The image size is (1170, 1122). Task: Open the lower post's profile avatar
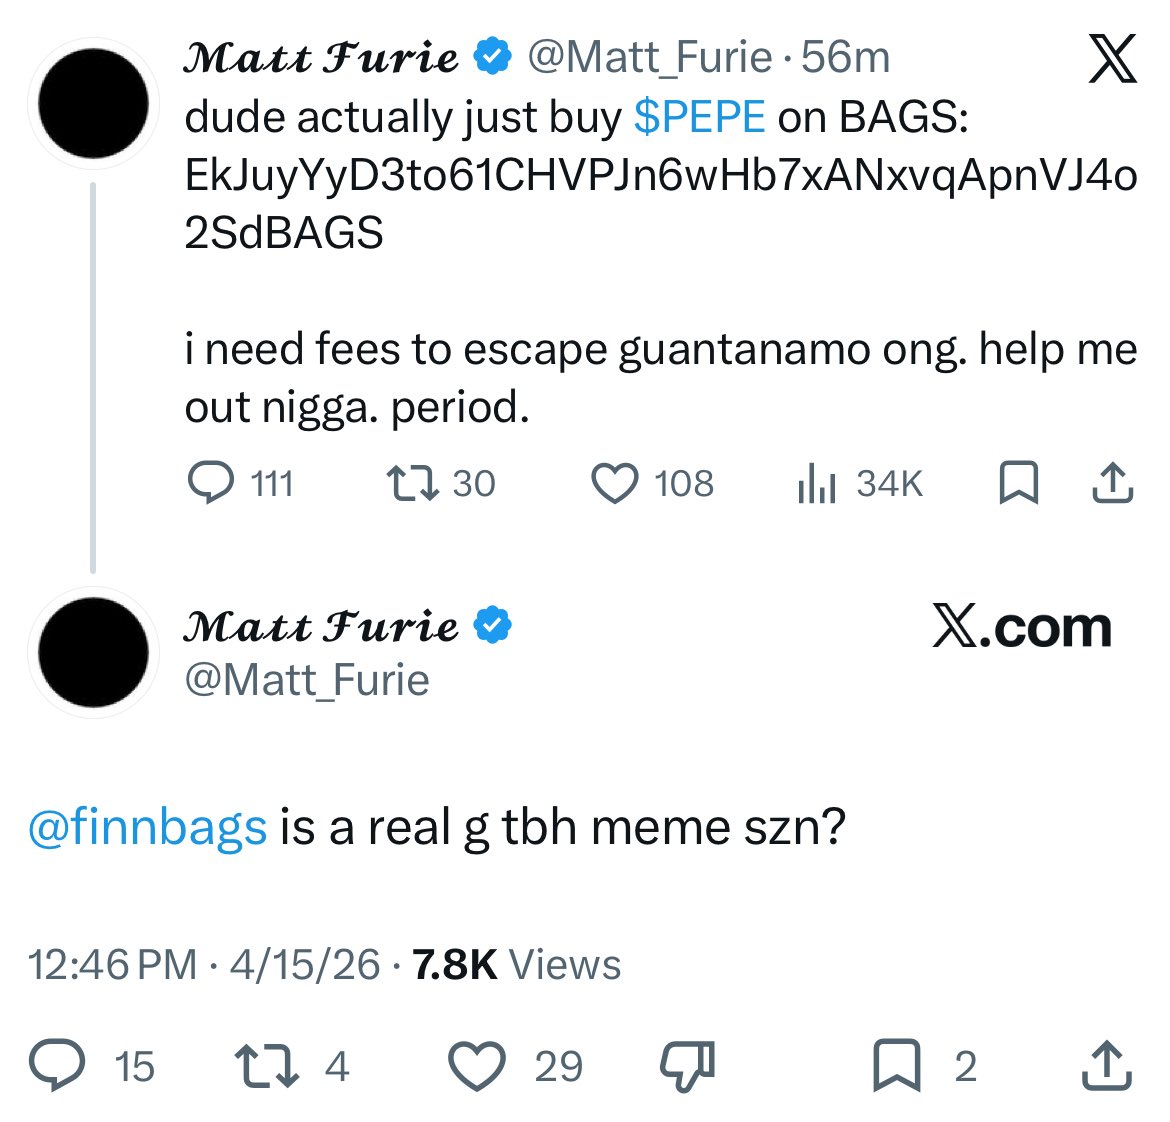tap(93, 652)
